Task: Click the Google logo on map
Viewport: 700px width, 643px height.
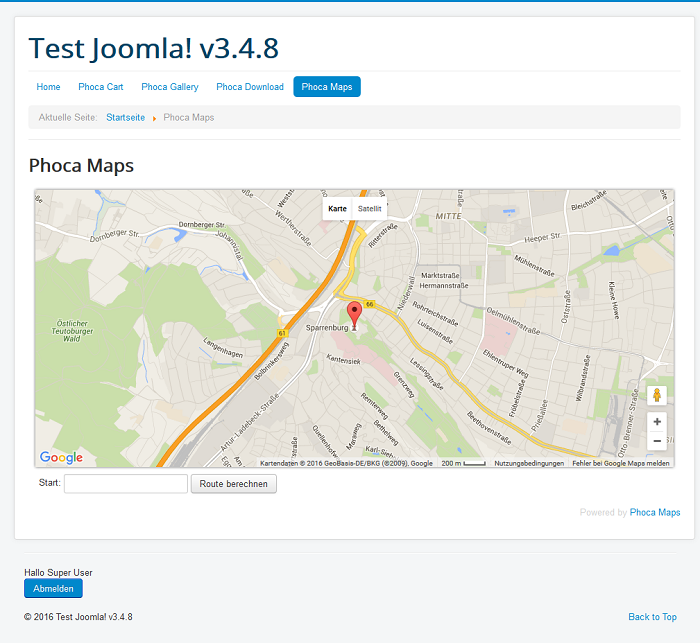Action: (x=61, y=458)
